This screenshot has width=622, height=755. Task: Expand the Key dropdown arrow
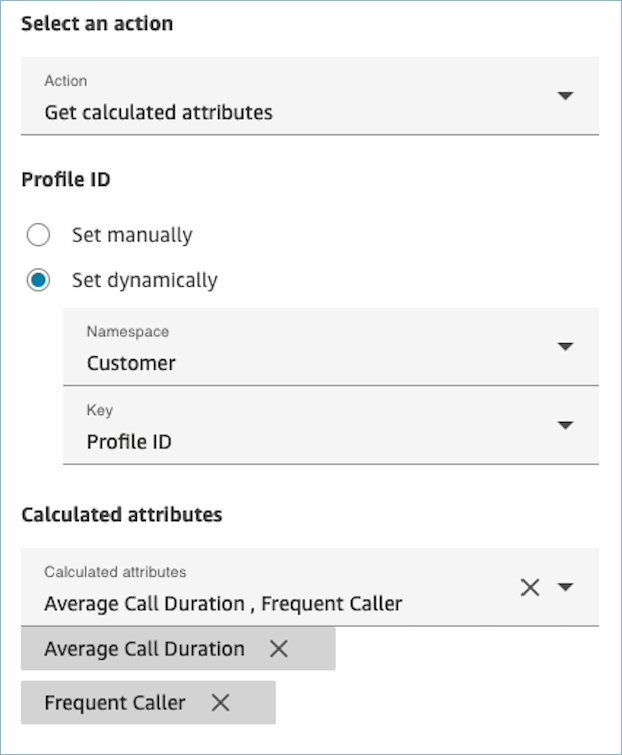pyautogui.click(x=565, y=425)
